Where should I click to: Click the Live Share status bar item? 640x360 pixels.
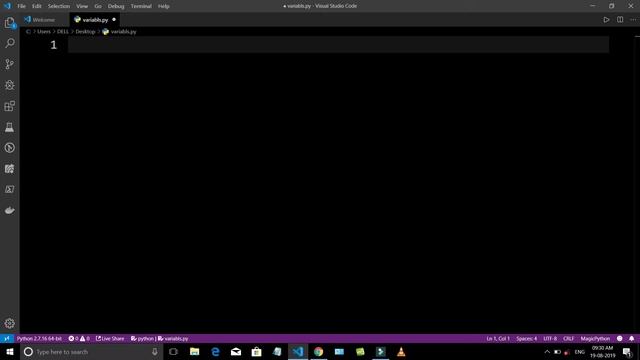[110, 338]
